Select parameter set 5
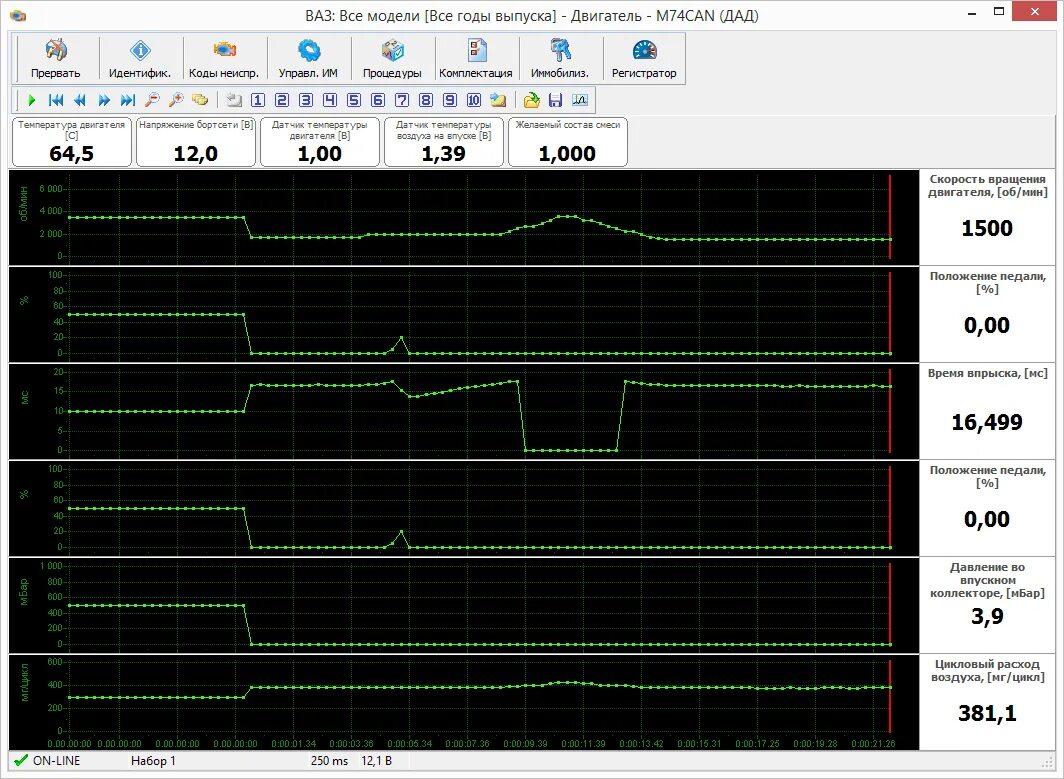This screenshot has width=1064, height=779. point(354,100)
